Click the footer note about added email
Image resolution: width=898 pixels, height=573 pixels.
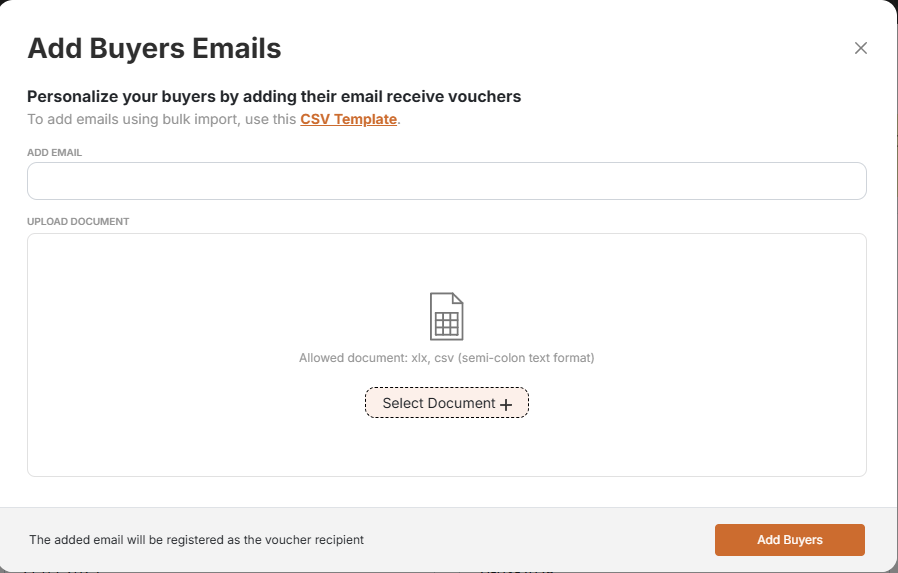pos(196,540)
